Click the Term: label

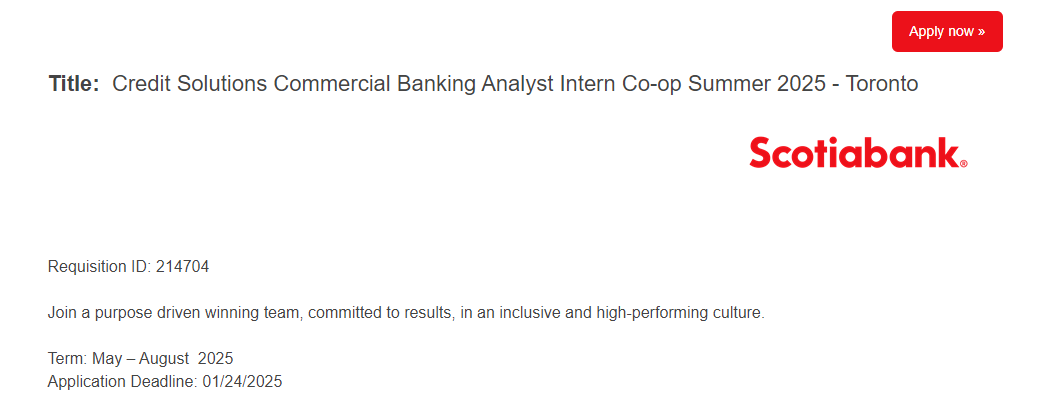click(68, 358)
